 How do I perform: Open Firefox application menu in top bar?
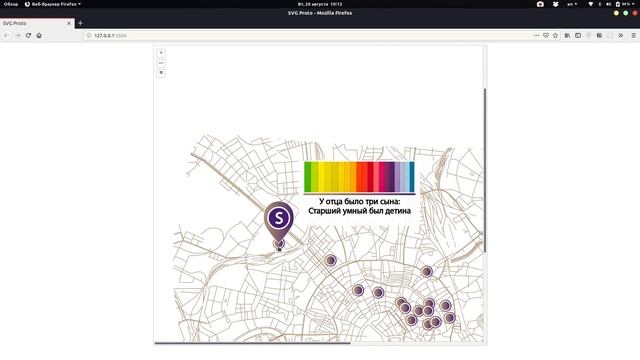coord(53,4)
